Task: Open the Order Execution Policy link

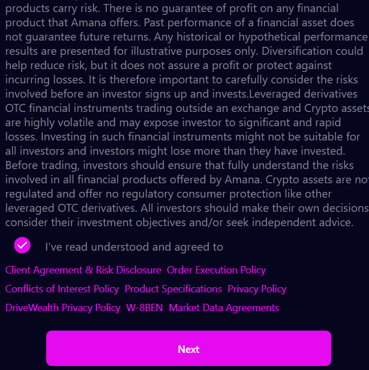Action: click(x=216, y=270)
